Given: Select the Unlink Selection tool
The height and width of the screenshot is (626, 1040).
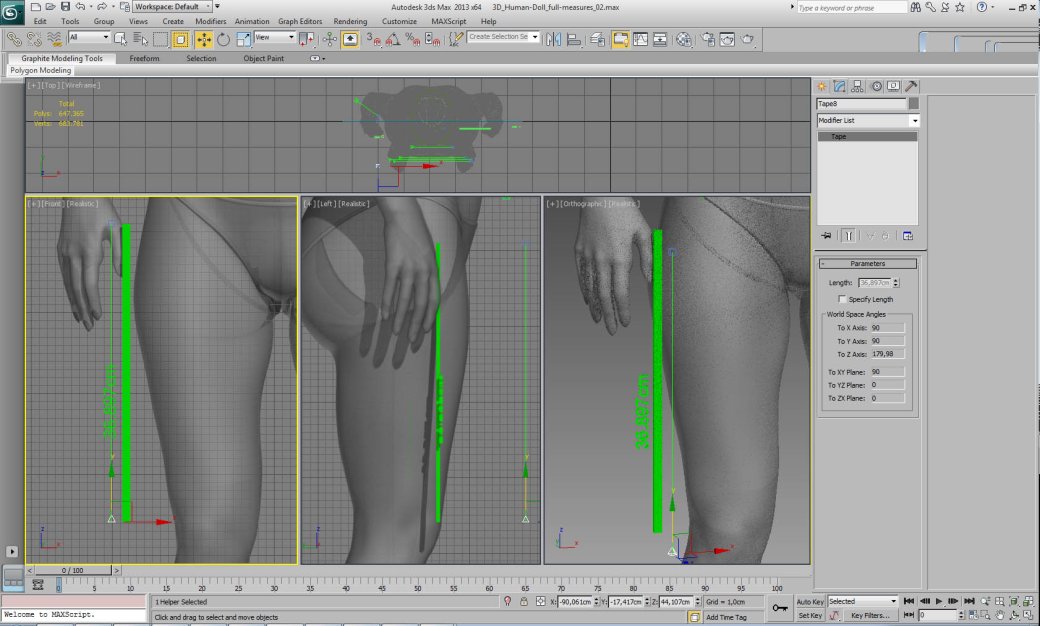Looking at the screenshot, I should [x=34, y=40].
